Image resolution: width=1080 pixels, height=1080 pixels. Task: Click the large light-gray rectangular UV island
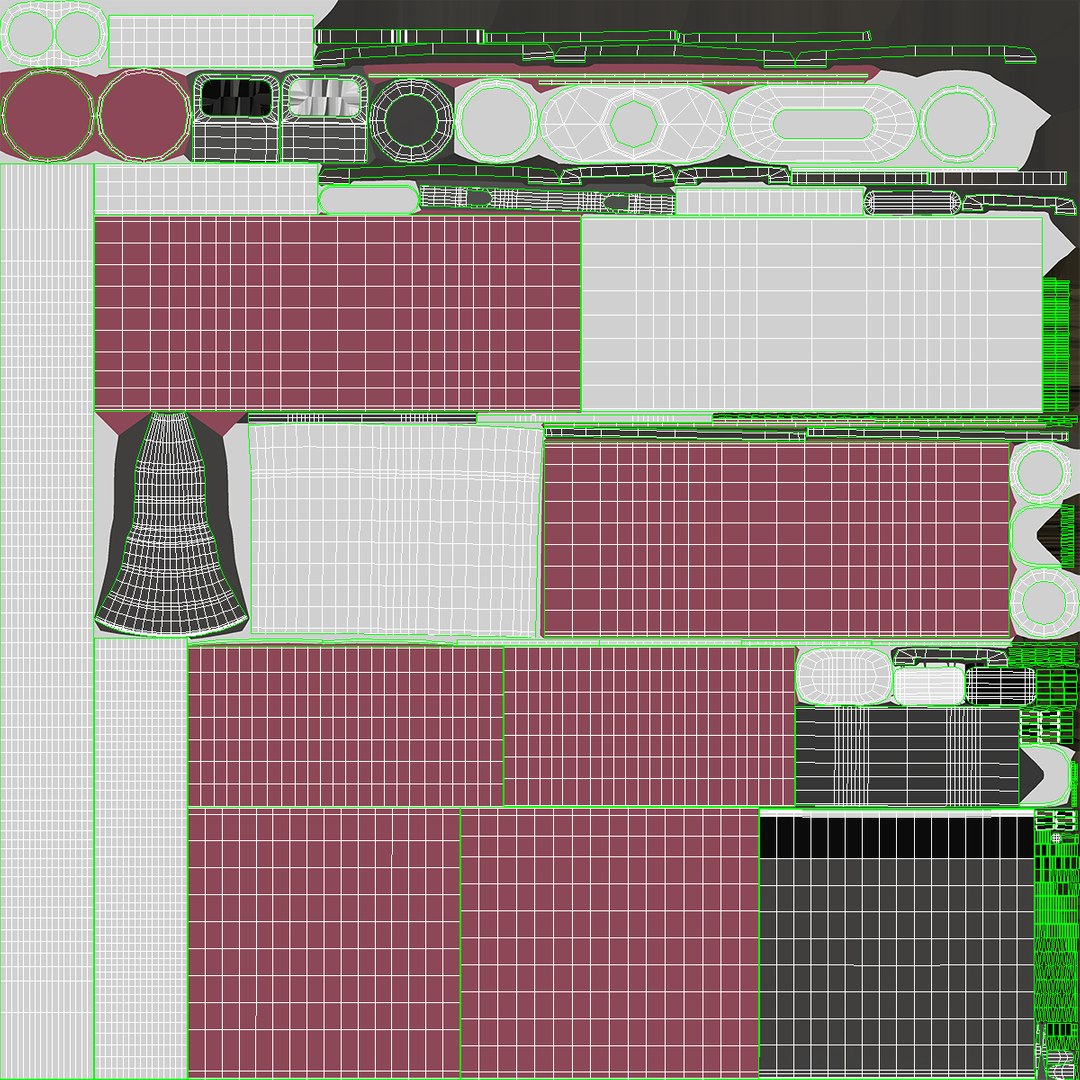(811, 314)
